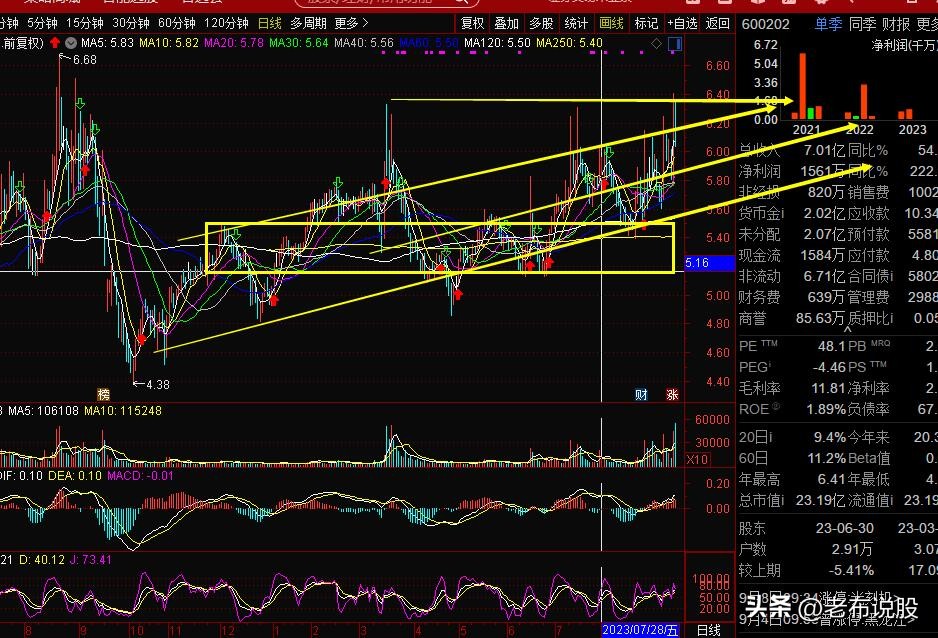Screen dimensions: 938x638
Task: Click 日线 label at chart bottom-right
Action: click(709, 630)
